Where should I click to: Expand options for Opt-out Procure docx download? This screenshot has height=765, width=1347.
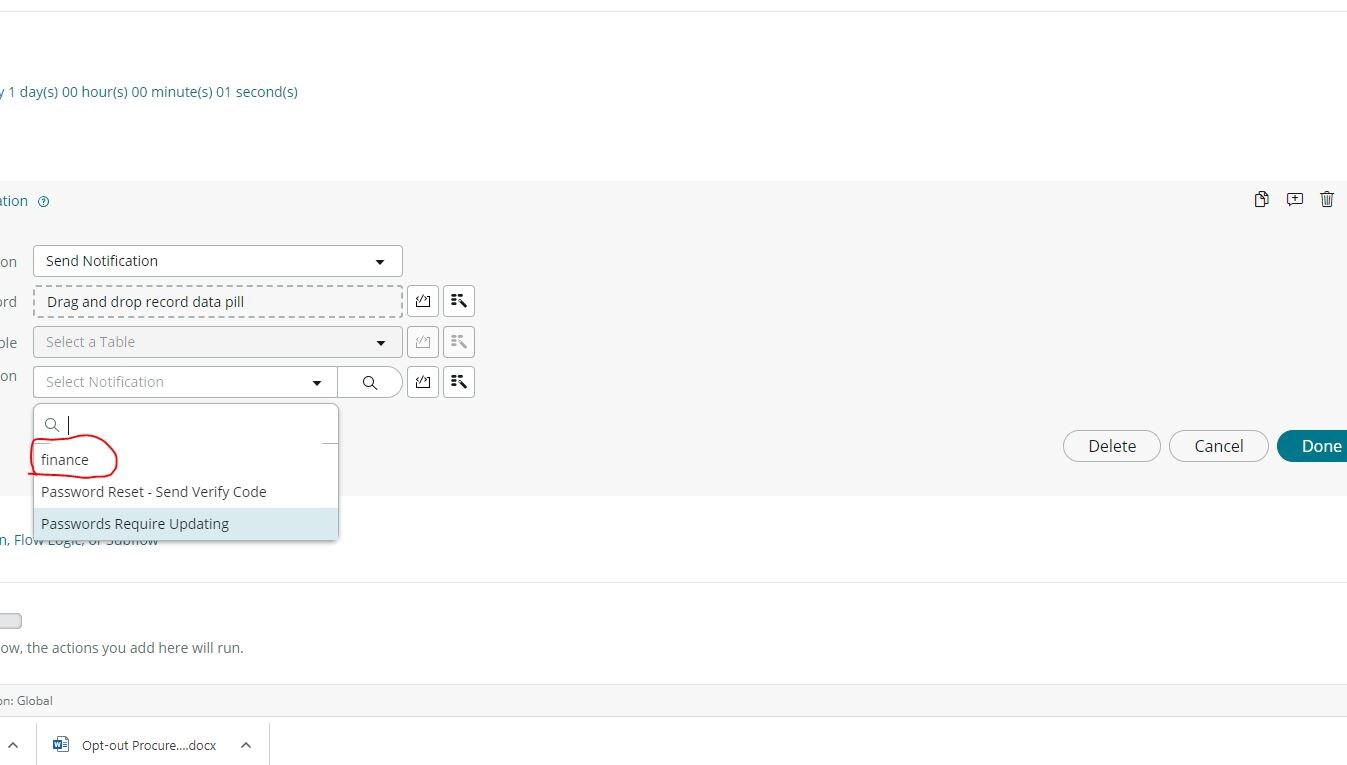click(x=246, y=745)
